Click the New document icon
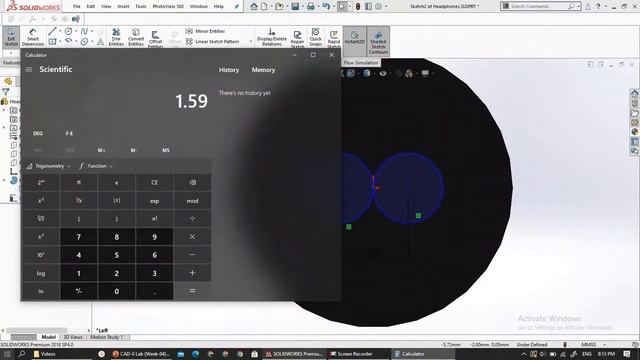Screen dimensions: 640x360 [264, 6]
